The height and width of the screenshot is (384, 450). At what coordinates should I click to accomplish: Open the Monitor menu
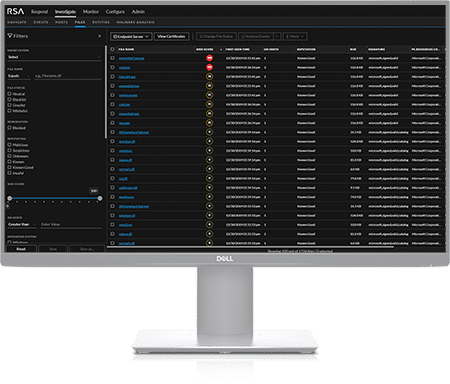tap(91, 12)
